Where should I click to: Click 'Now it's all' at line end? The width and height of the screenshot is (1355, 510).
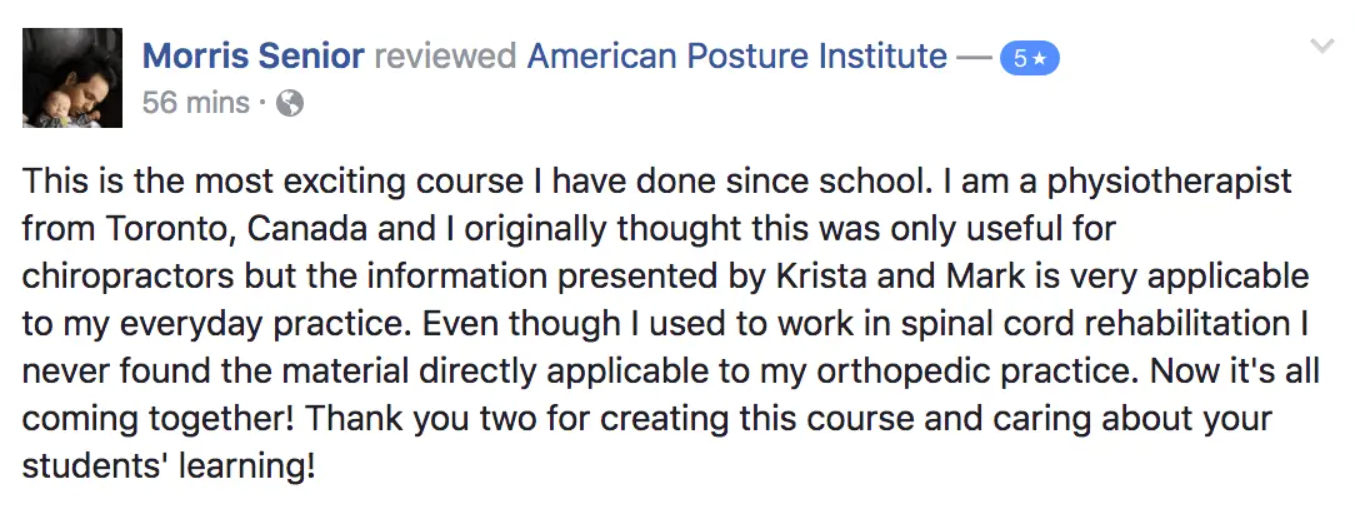[x=1234, y=371]
